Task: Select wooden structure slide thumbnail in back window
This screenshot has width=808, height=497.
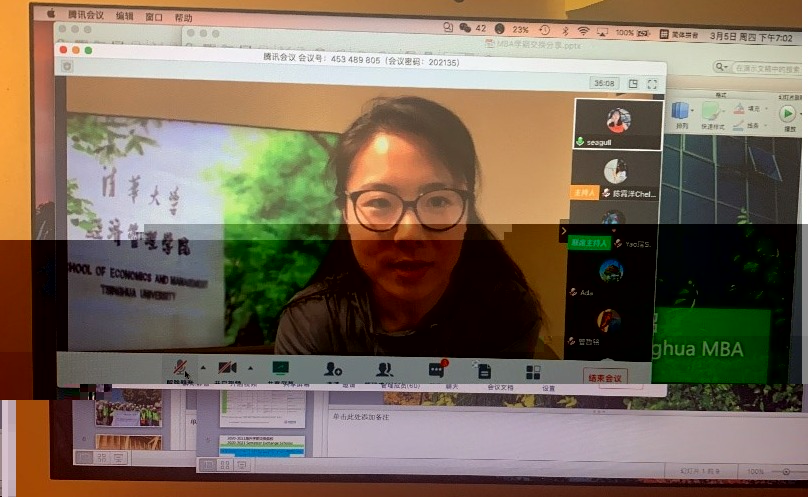Action: click(128, 442)
